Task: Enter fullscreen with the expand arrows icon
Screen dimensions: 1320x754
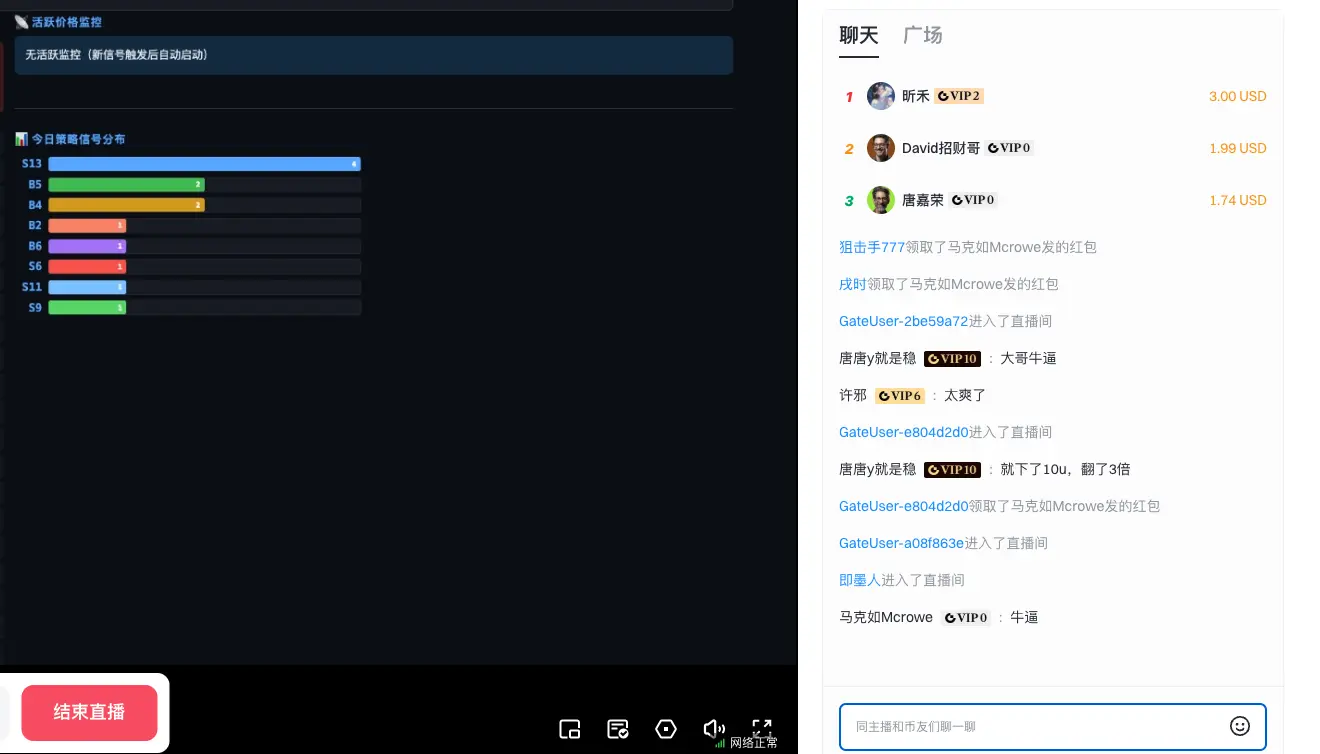Action: coord(762,729)
